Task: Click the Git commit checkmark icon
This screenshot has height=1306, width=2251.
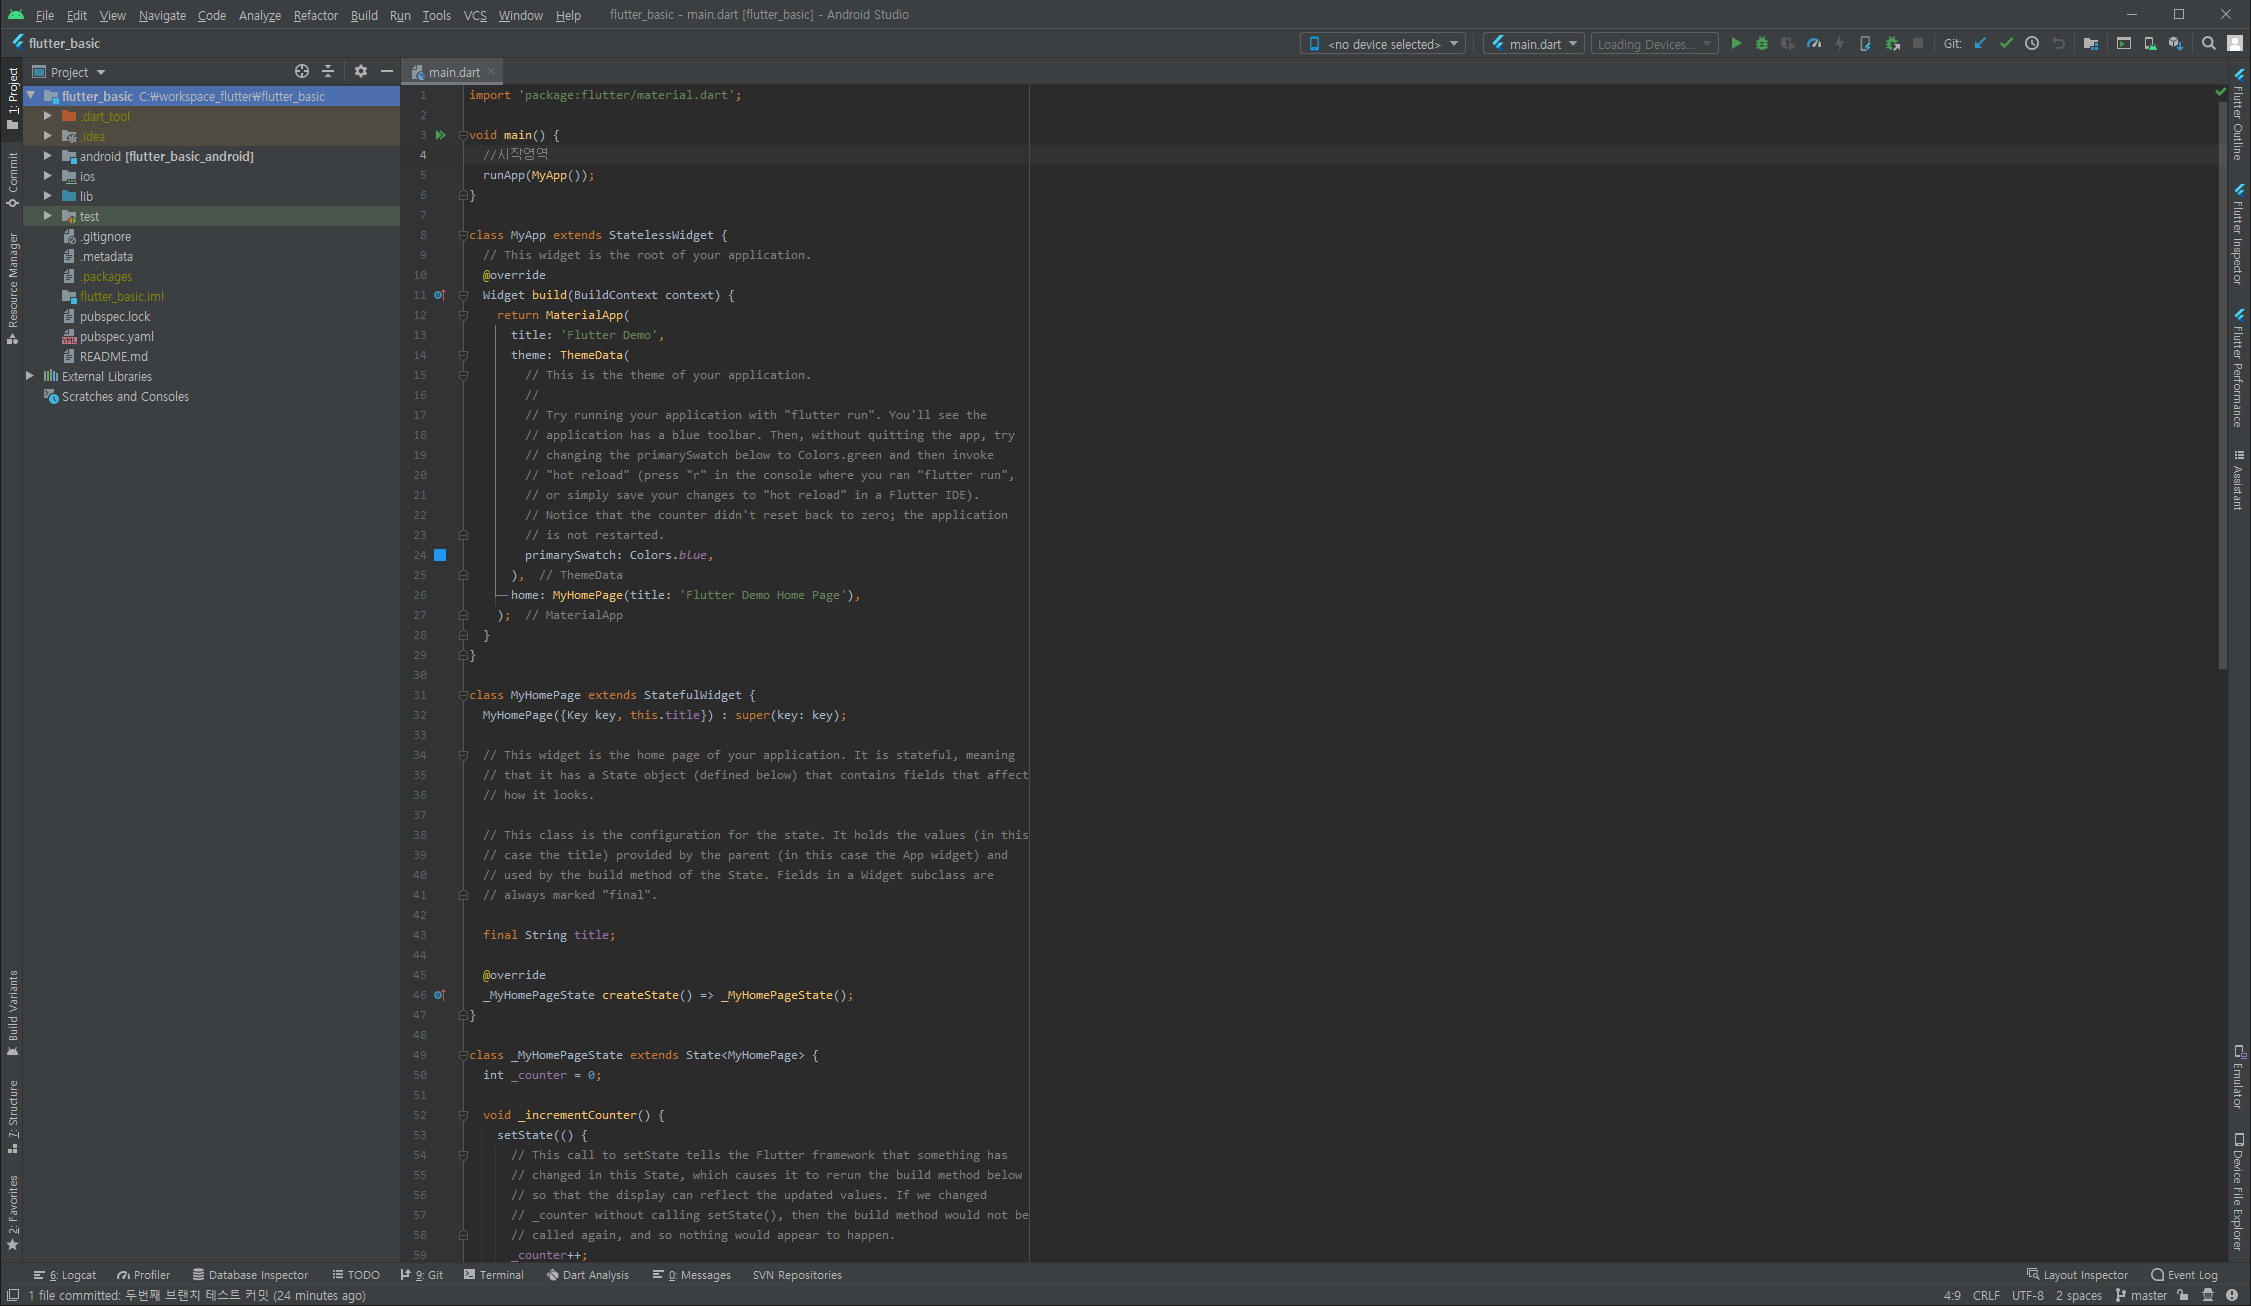Action: coord(2006,44)
